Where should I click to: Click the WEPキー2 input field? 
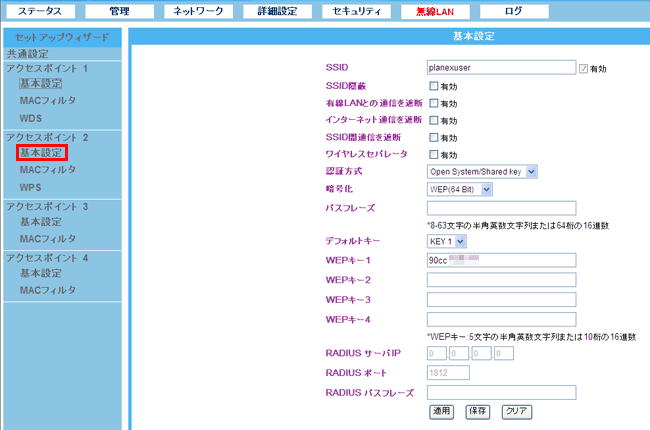(x=501, y=280)
